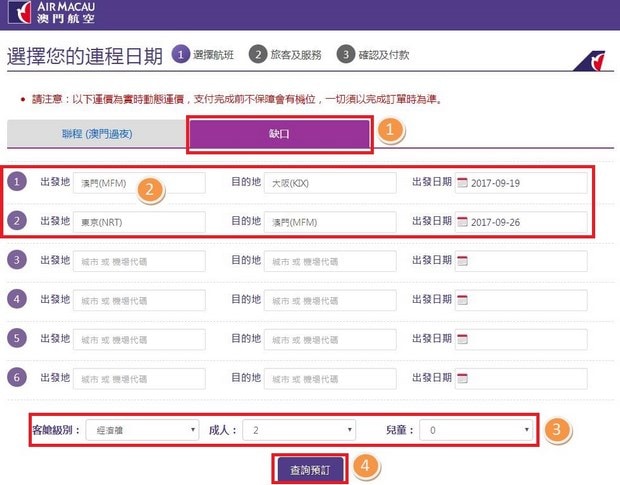The height and width of the screenshot is (485, 620).
Task: Click the purple segment number 1 badge
Action: click(17, 182)
